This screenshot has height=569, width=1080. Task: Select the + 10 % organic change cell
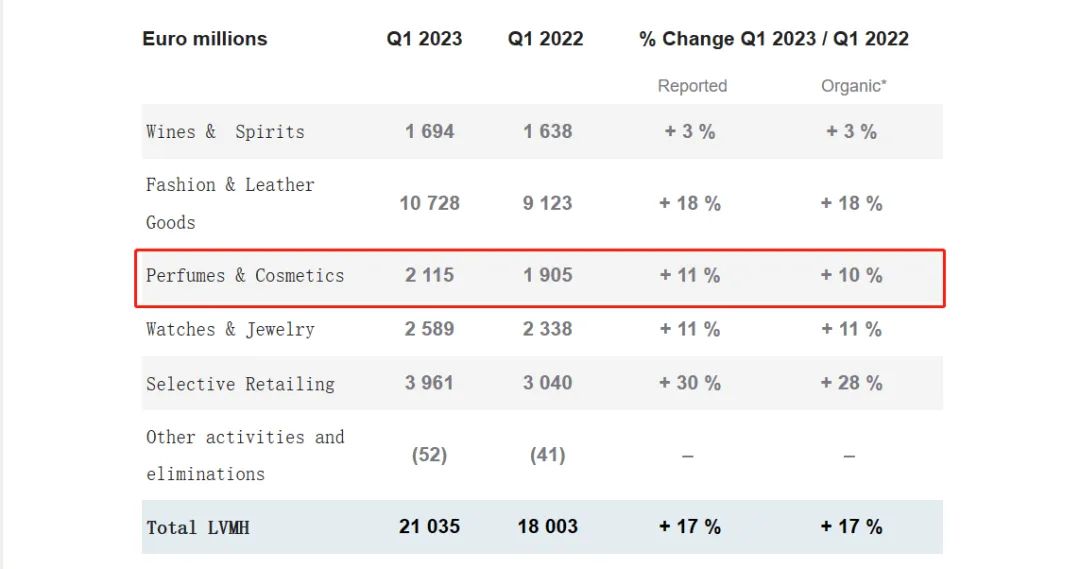851,275
